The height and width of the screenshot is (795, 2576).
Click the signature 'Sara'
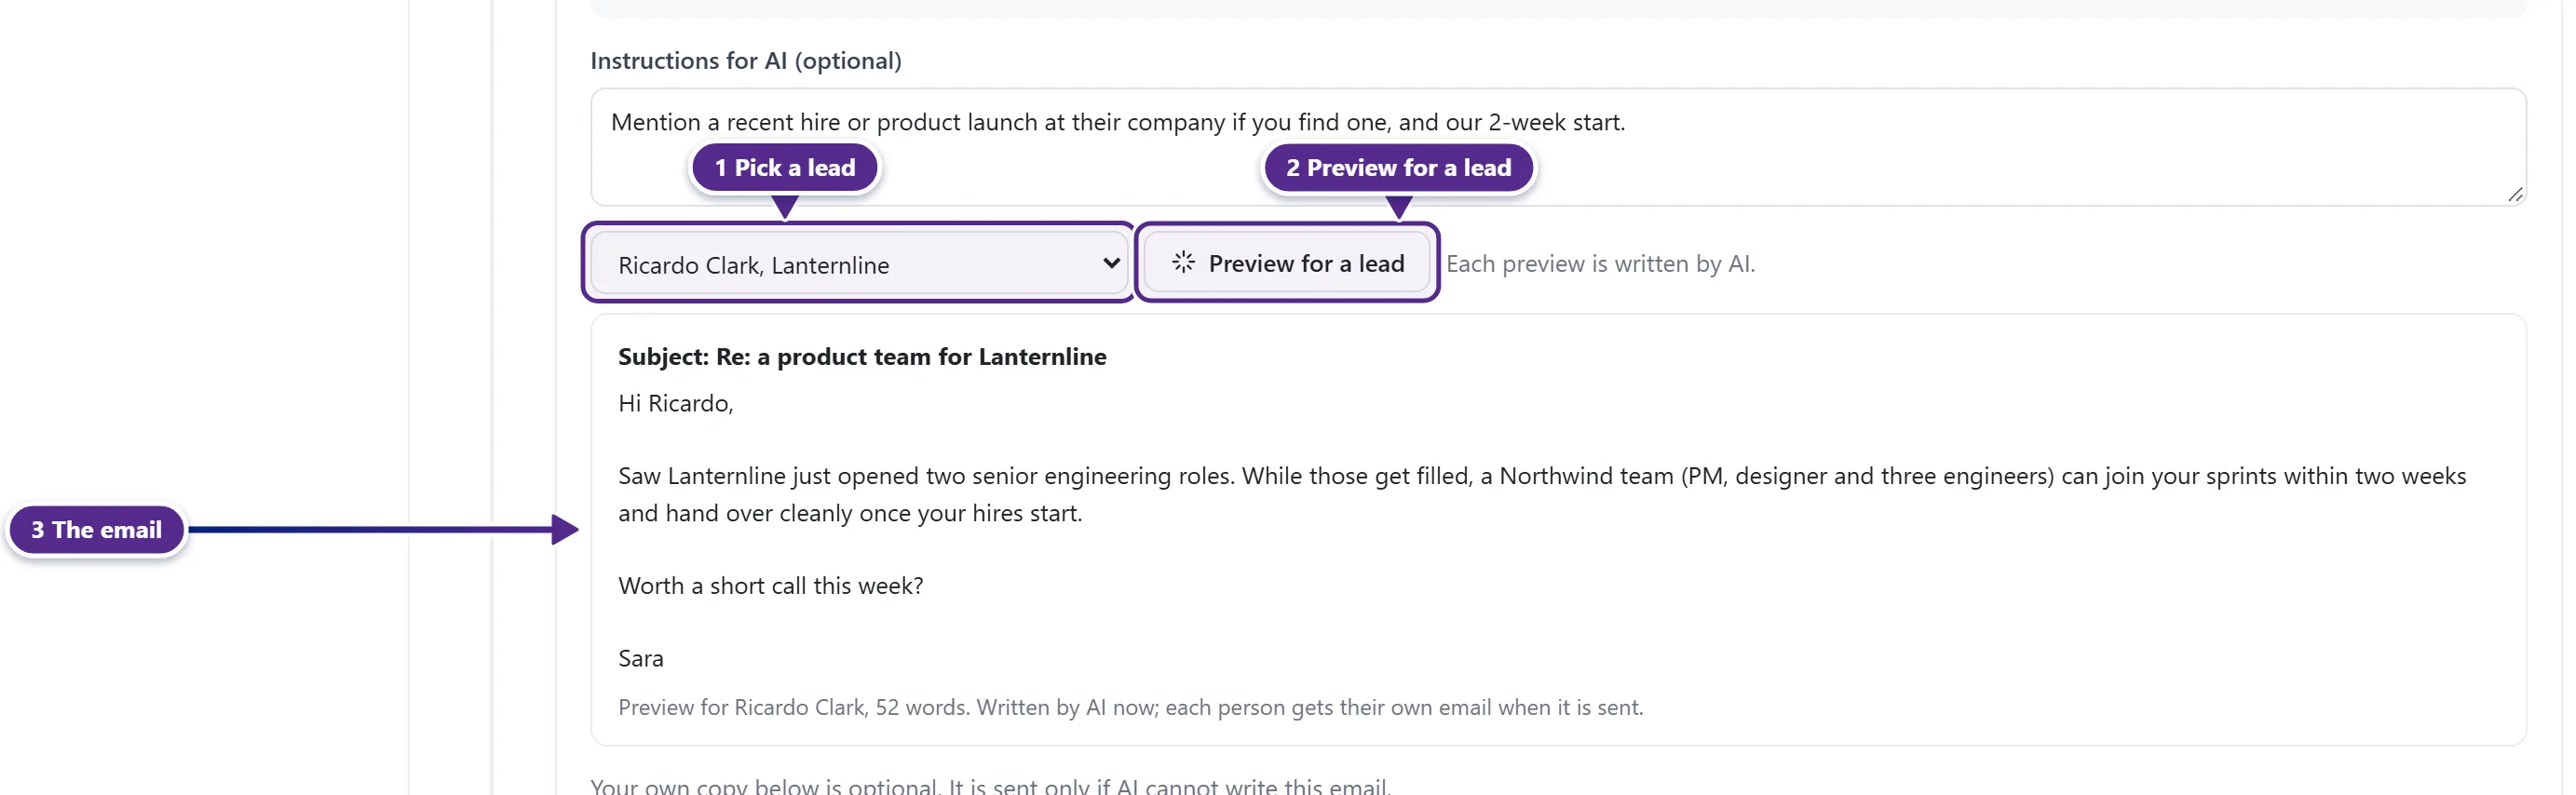point(641,658)
